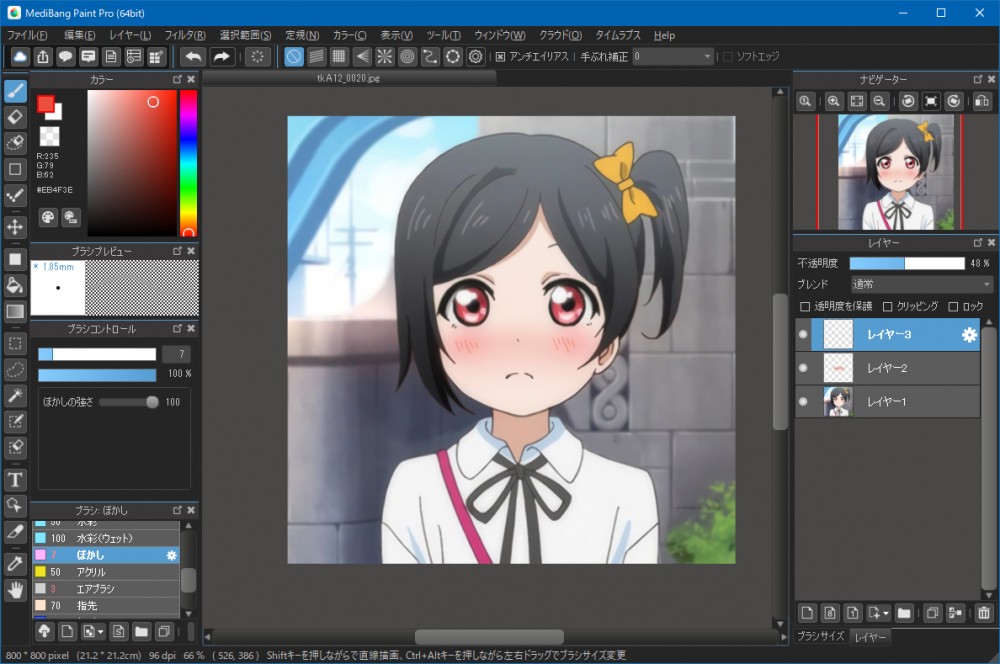Select アクリル brush
The height and width of the screenshot is (664, 1000).
click(x=106, y=572)
